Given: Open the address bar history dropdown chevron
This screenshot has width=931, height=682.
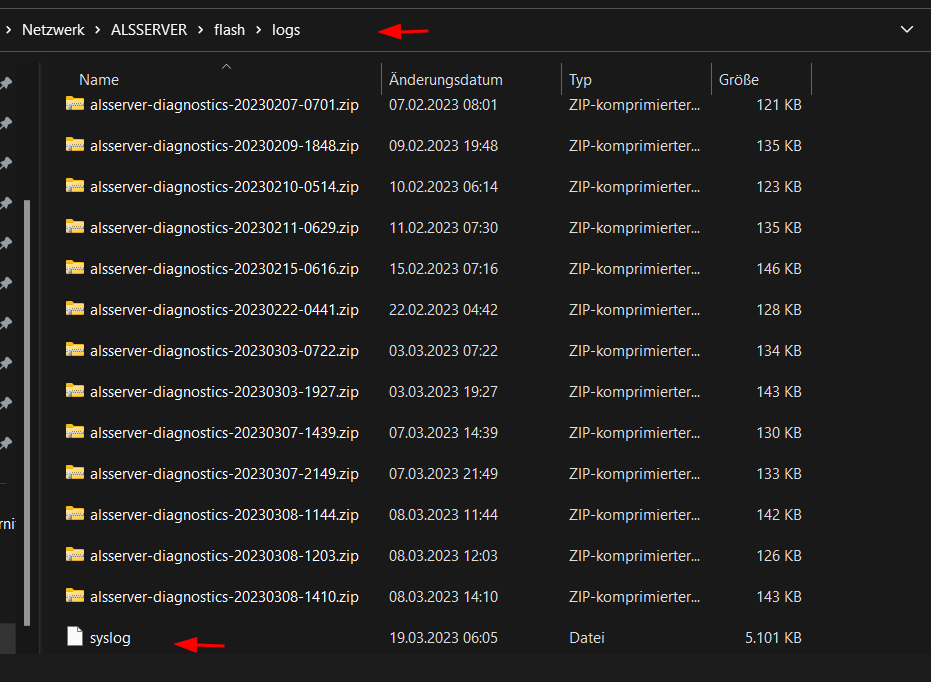Looking at the screenshot, I should pos(907,29).
